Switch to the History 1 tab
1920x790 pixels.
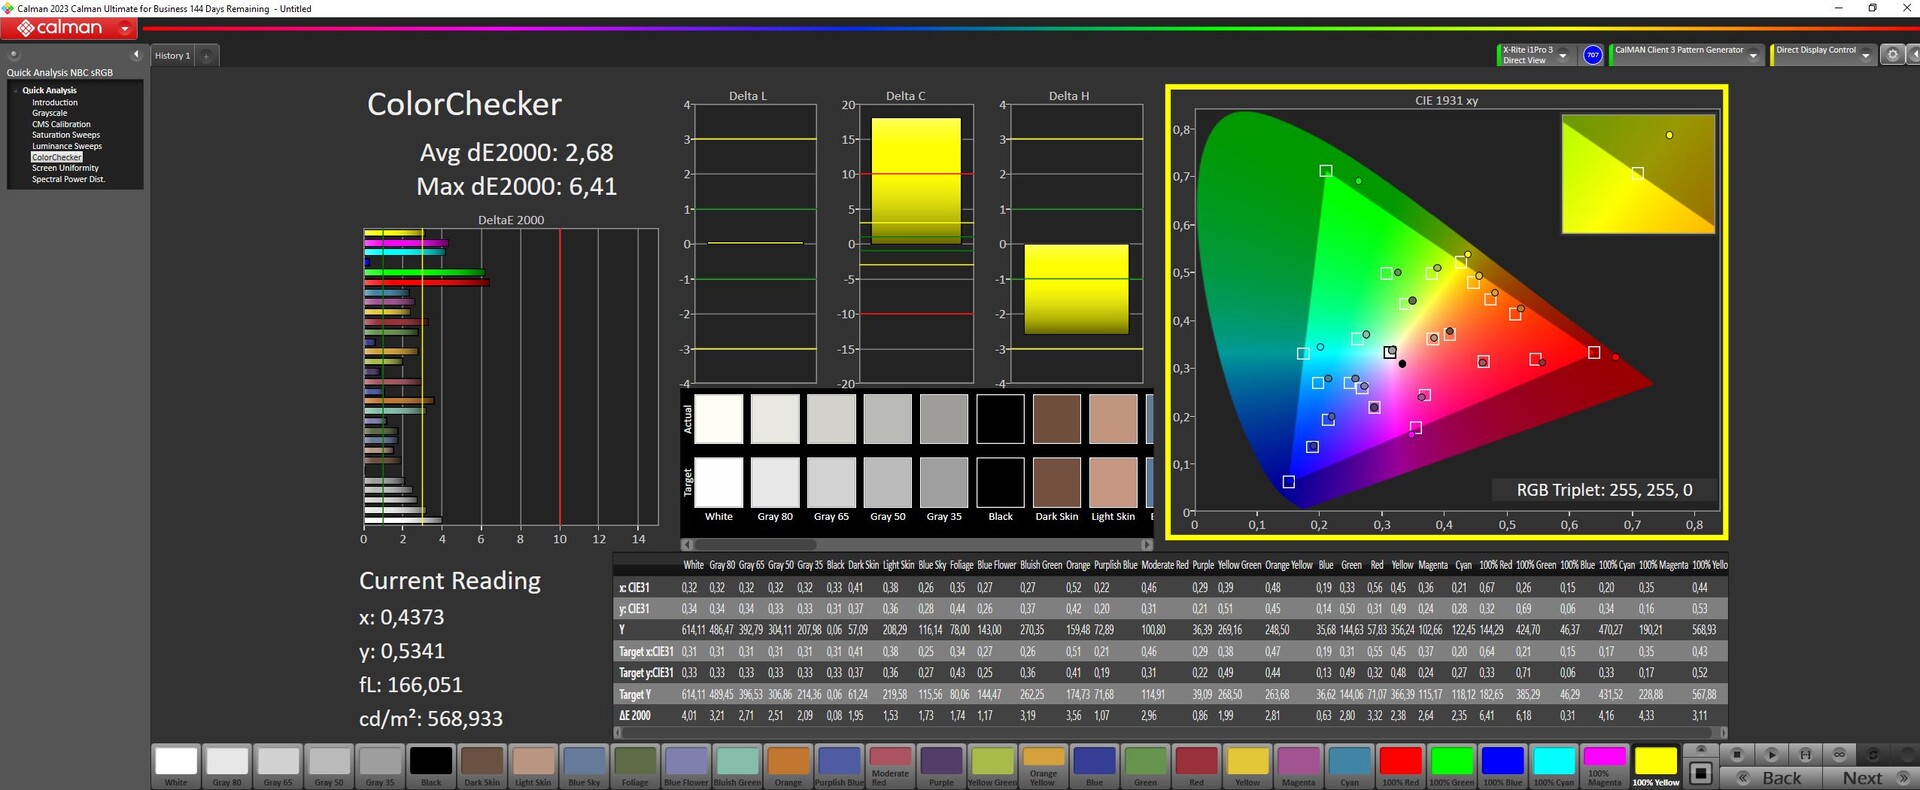click(x=171, y=56)
